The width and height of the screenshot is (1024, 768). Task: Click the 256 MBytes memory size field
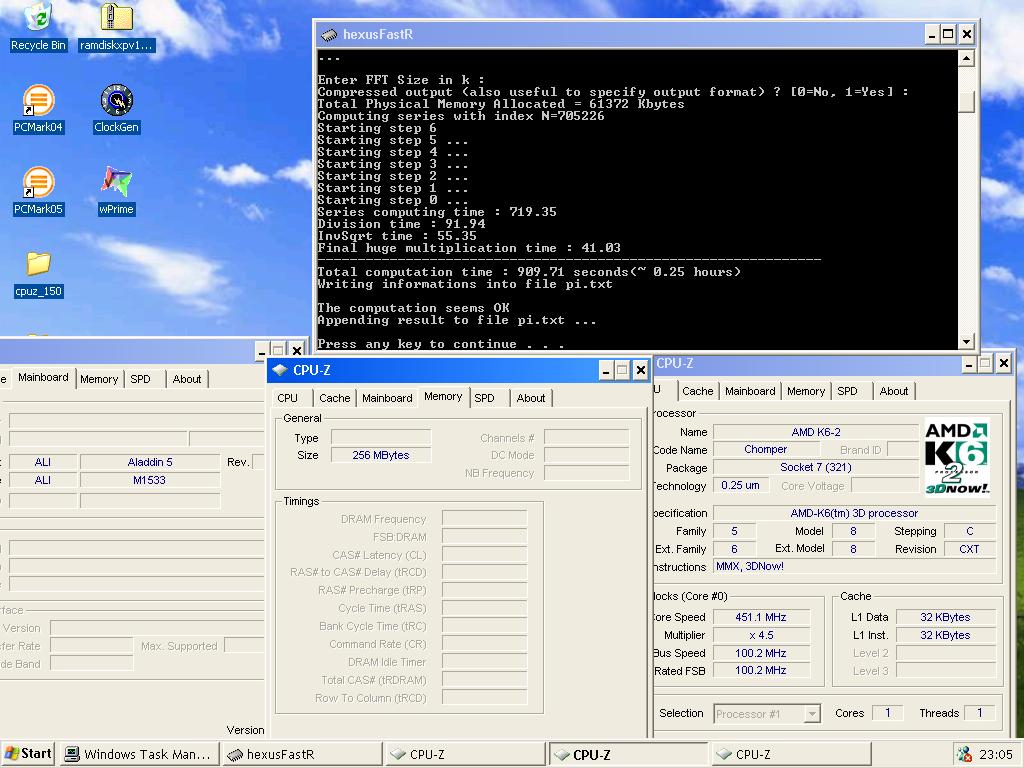pos(381,455)
